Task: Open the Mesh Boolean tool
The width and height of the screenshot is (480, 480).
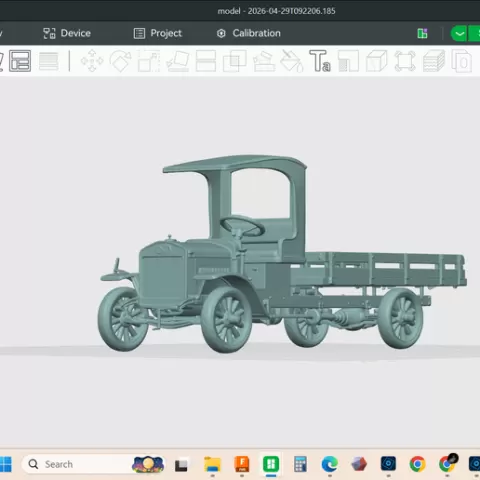Action: click(x=235, y=61)
